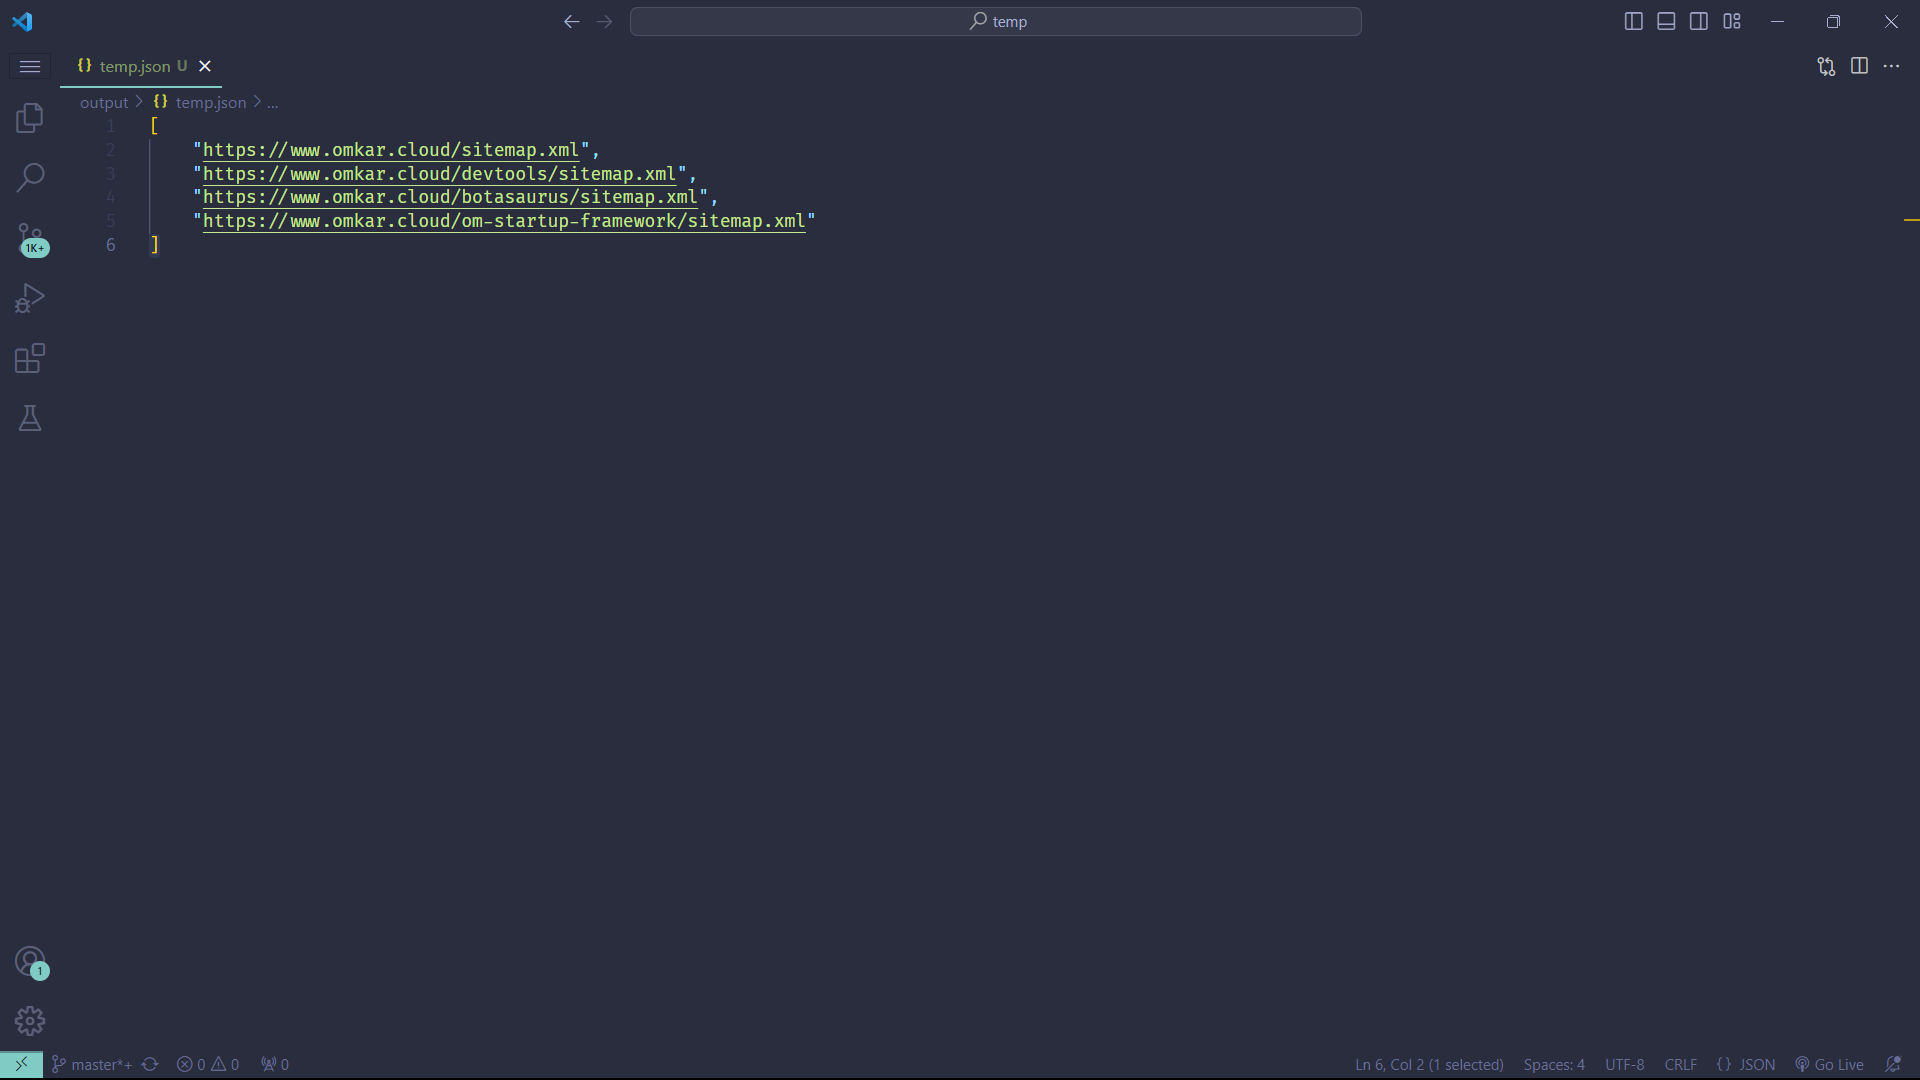Screen dimensions: 1920x1080
Task: Open the Extensions view
Action: click(30, 358)
